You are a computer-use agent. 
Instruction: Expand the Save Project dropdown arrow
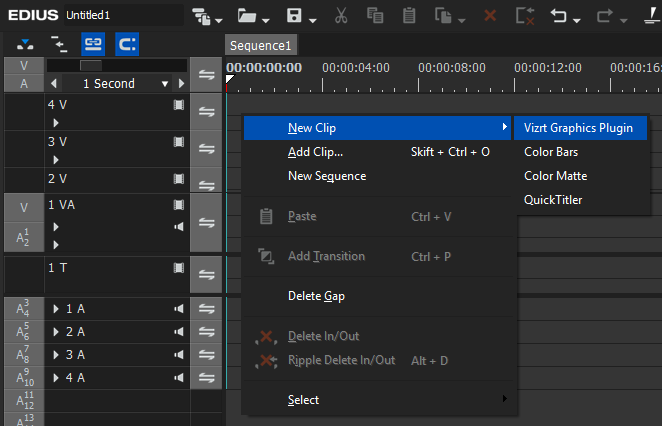[312, 20]
